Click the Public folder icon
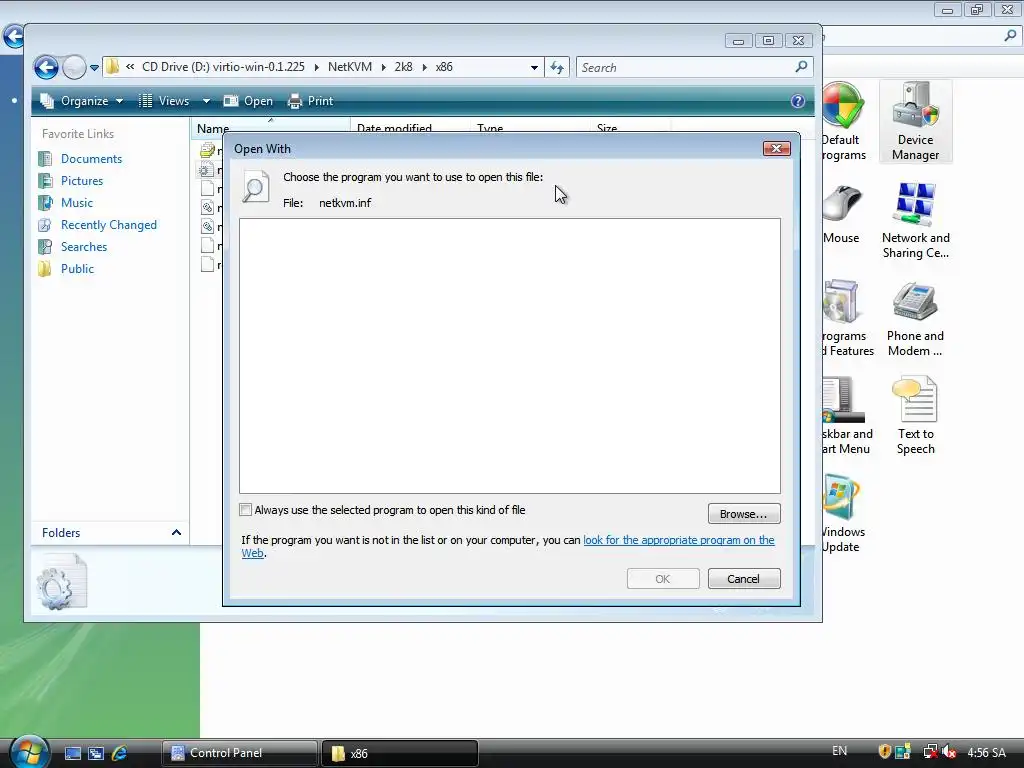The image size is (1024, 768). (45, 269)
